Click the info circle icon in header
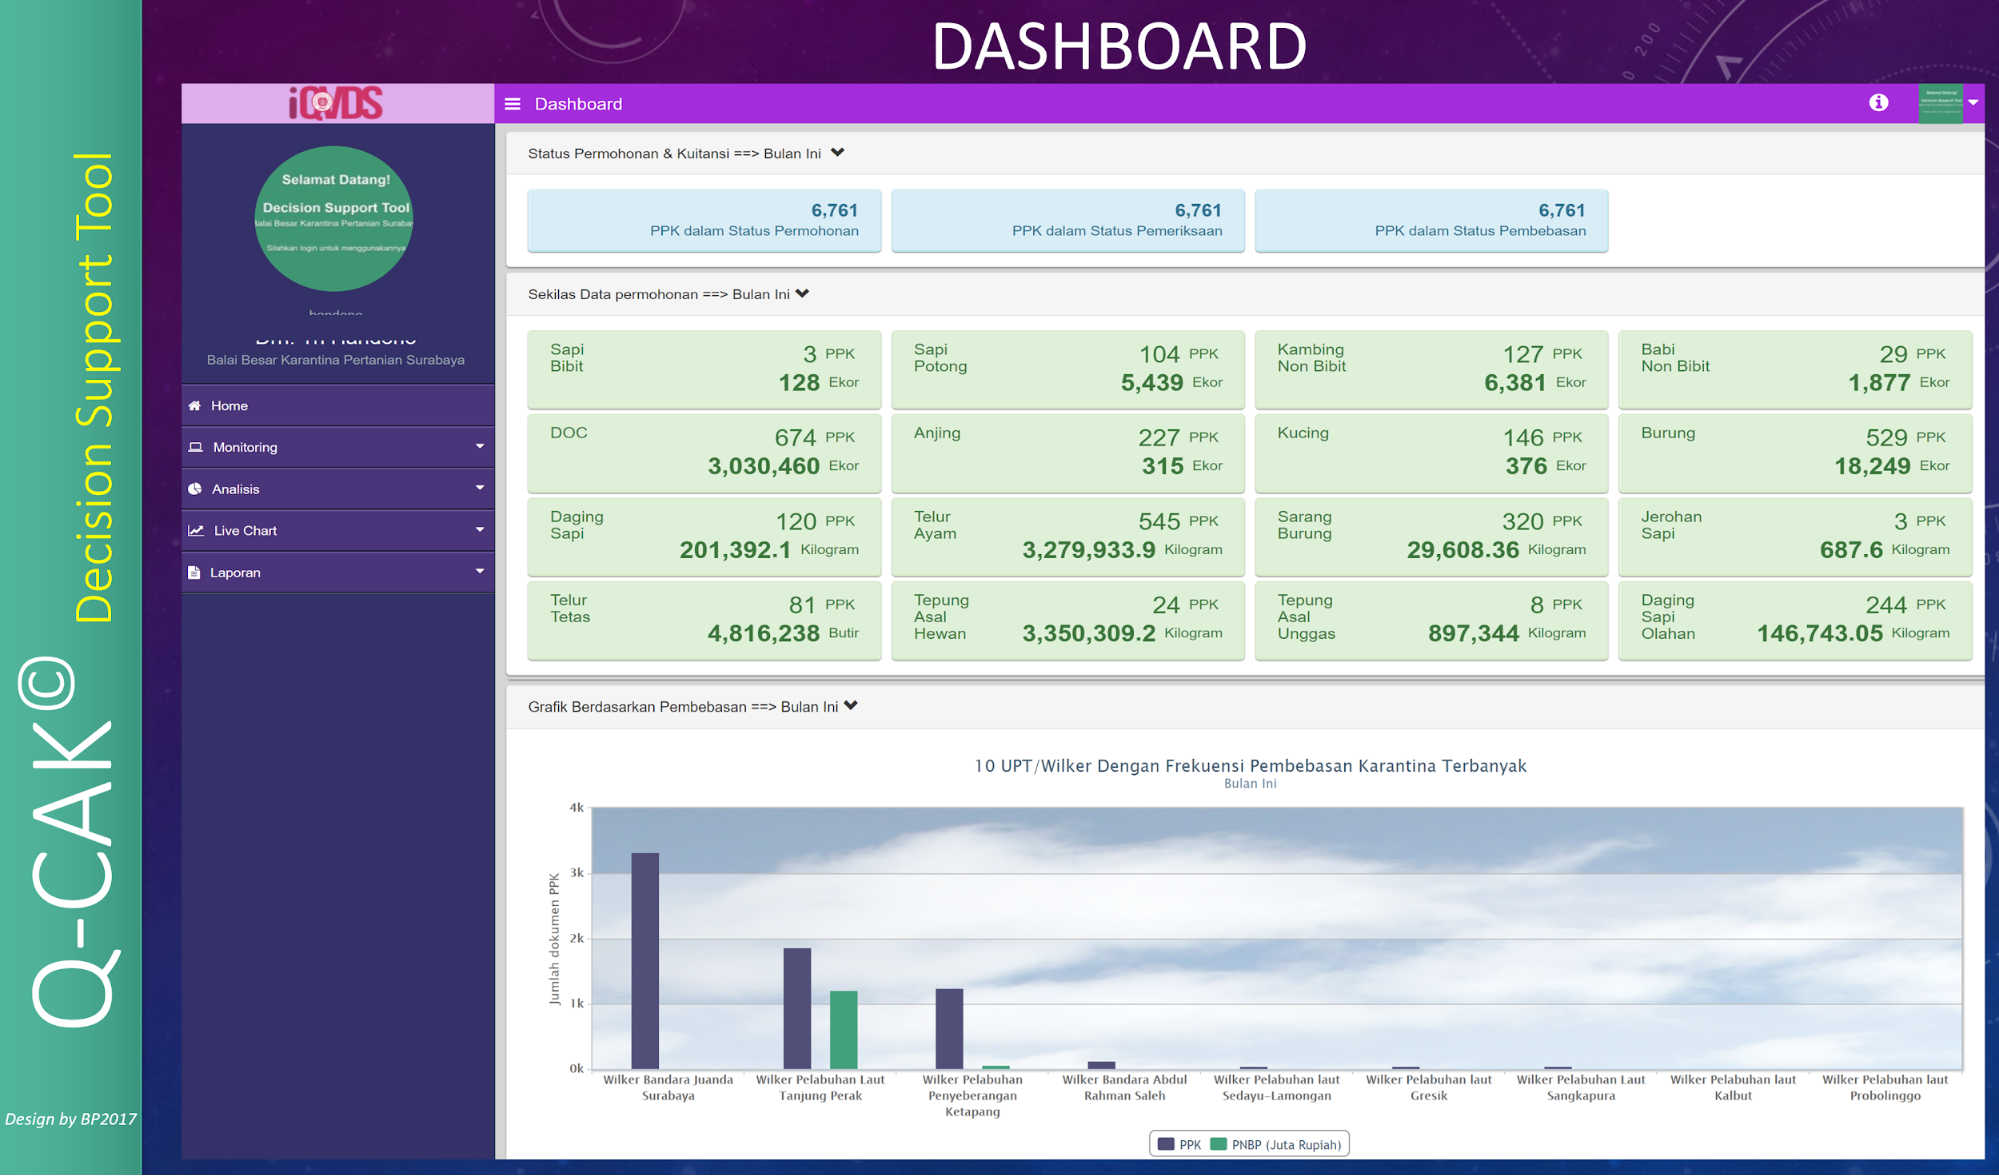 click(x=1878, y=102)
